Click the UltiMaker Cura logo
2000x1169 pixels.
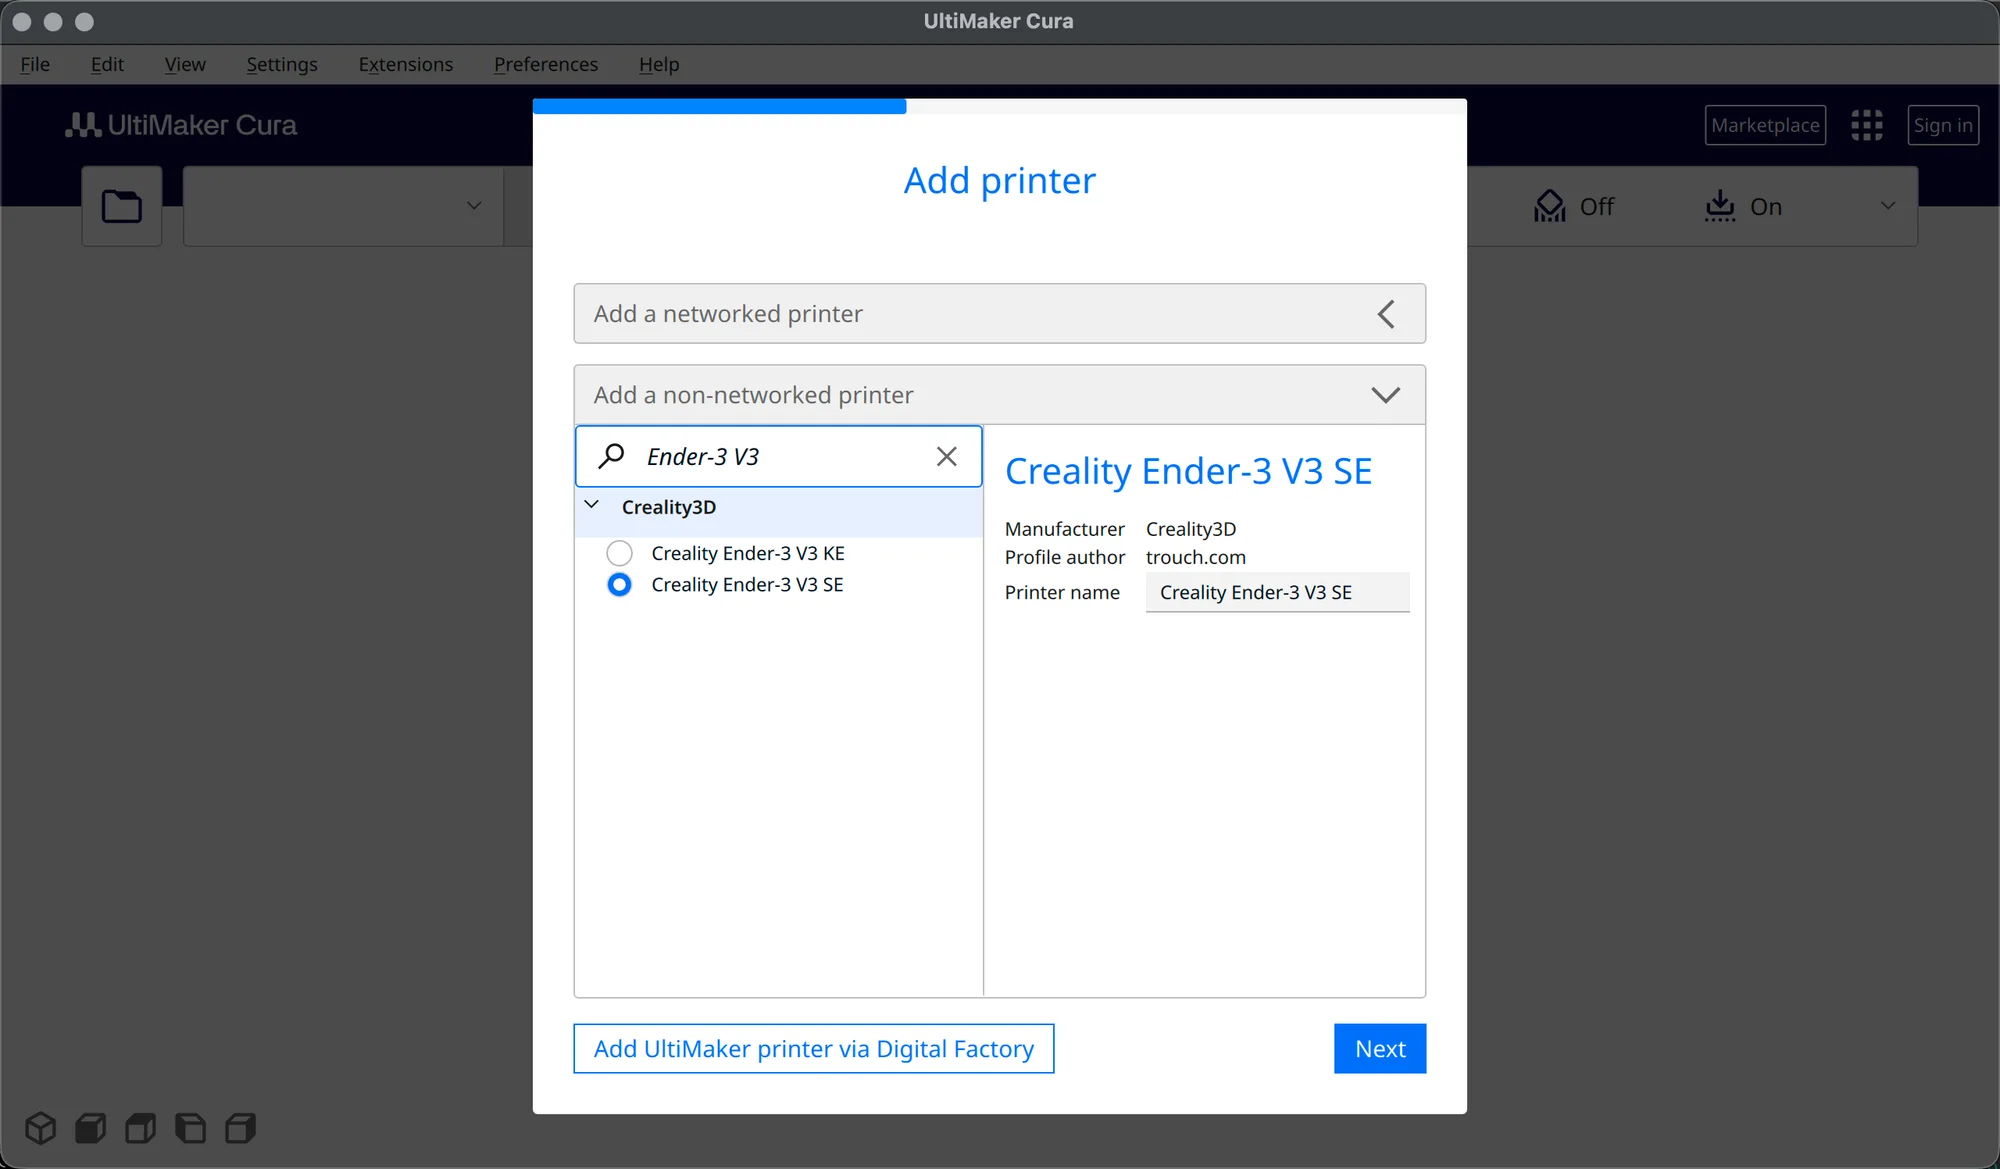pos(181,125)
